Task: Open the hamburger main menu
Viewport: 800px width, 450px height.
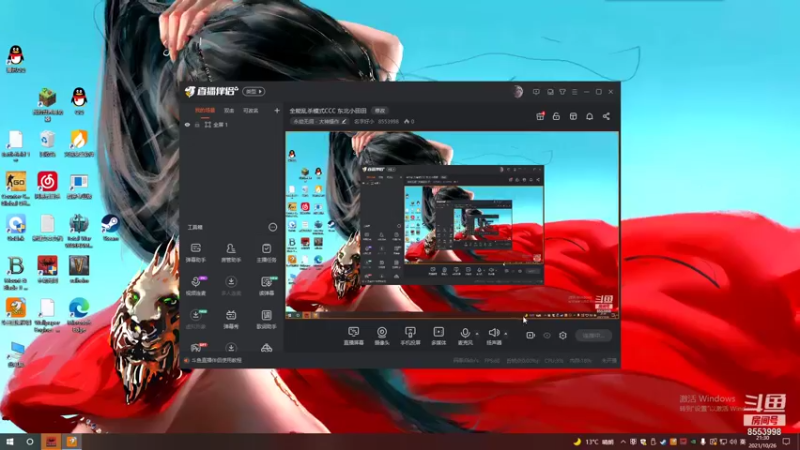Action: point(574,92)
